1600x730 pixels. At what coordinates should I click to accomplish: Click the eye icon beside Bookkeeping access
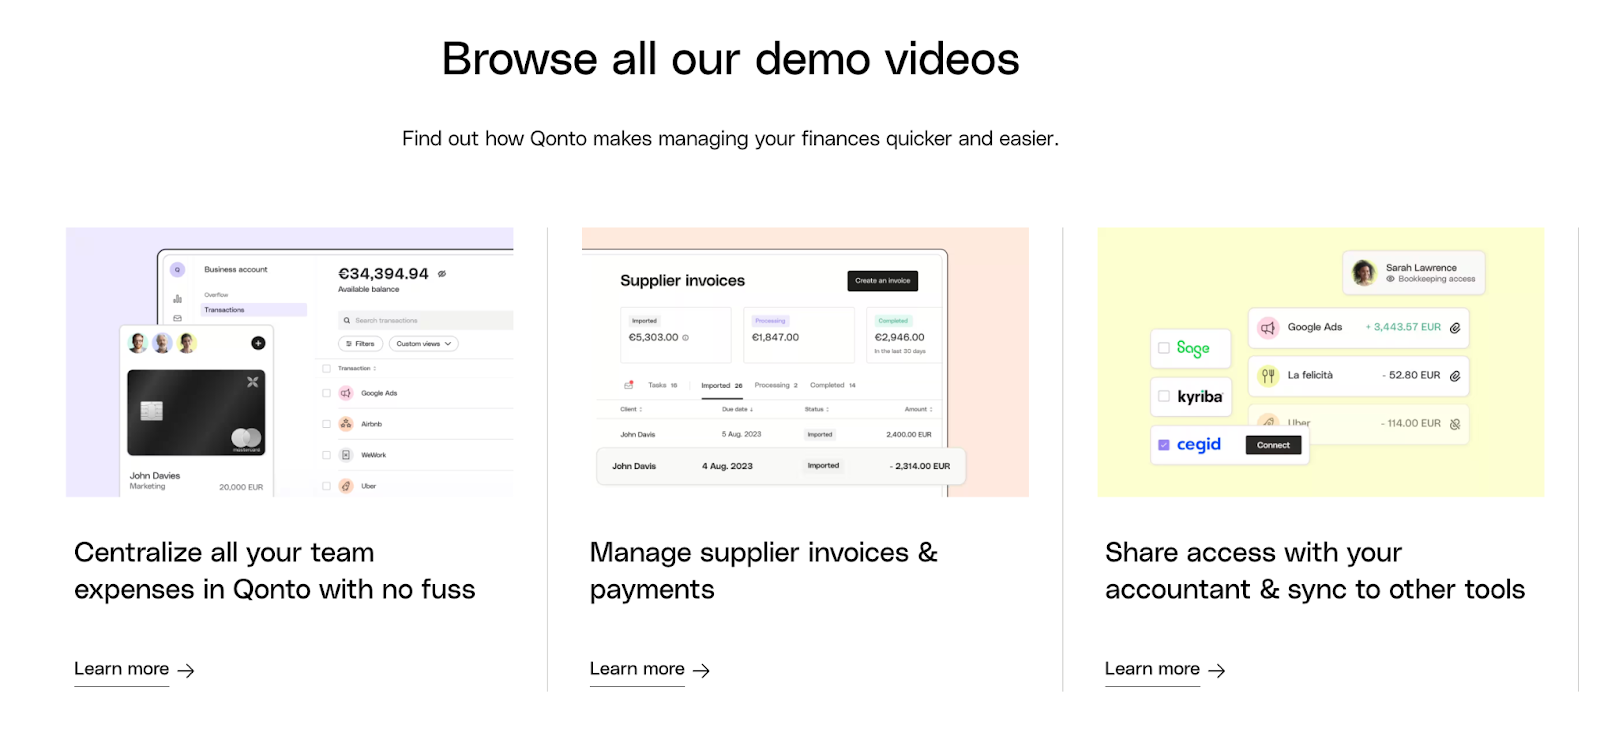click(x=1390, y=279)
